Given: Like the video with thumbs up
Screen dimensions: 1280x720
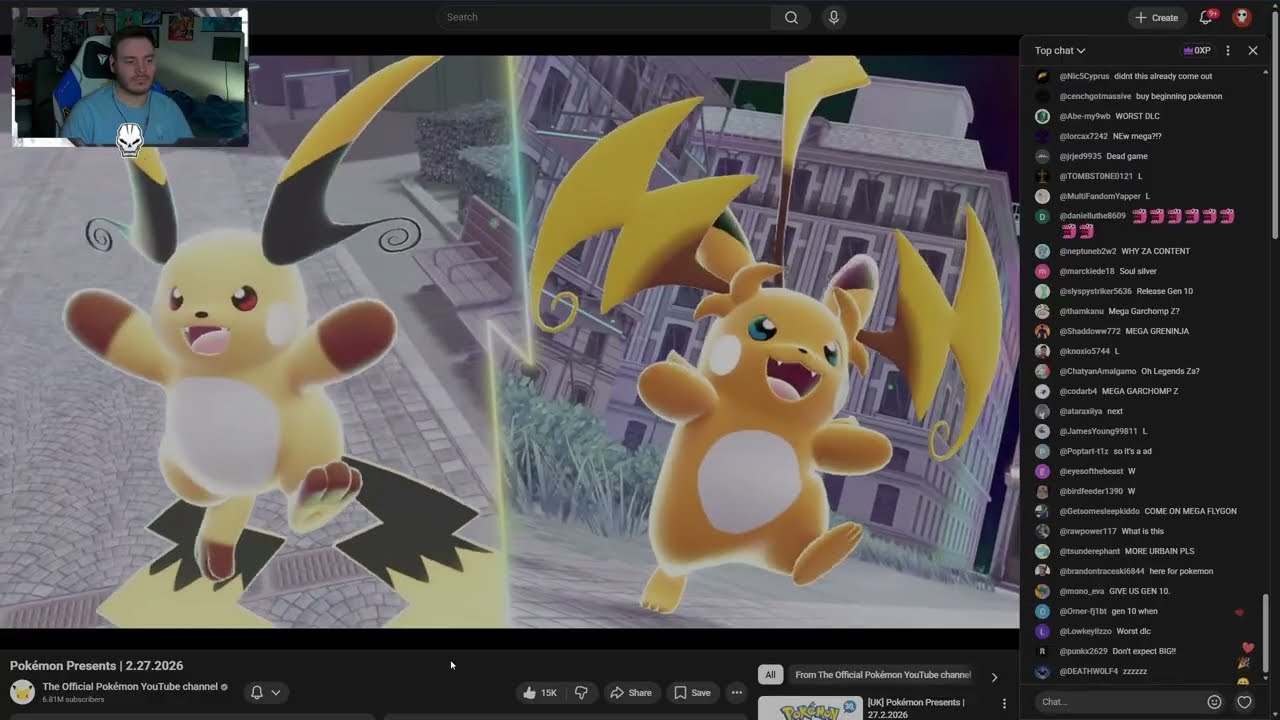Looking at the screenshot, I should coord(539,692).
